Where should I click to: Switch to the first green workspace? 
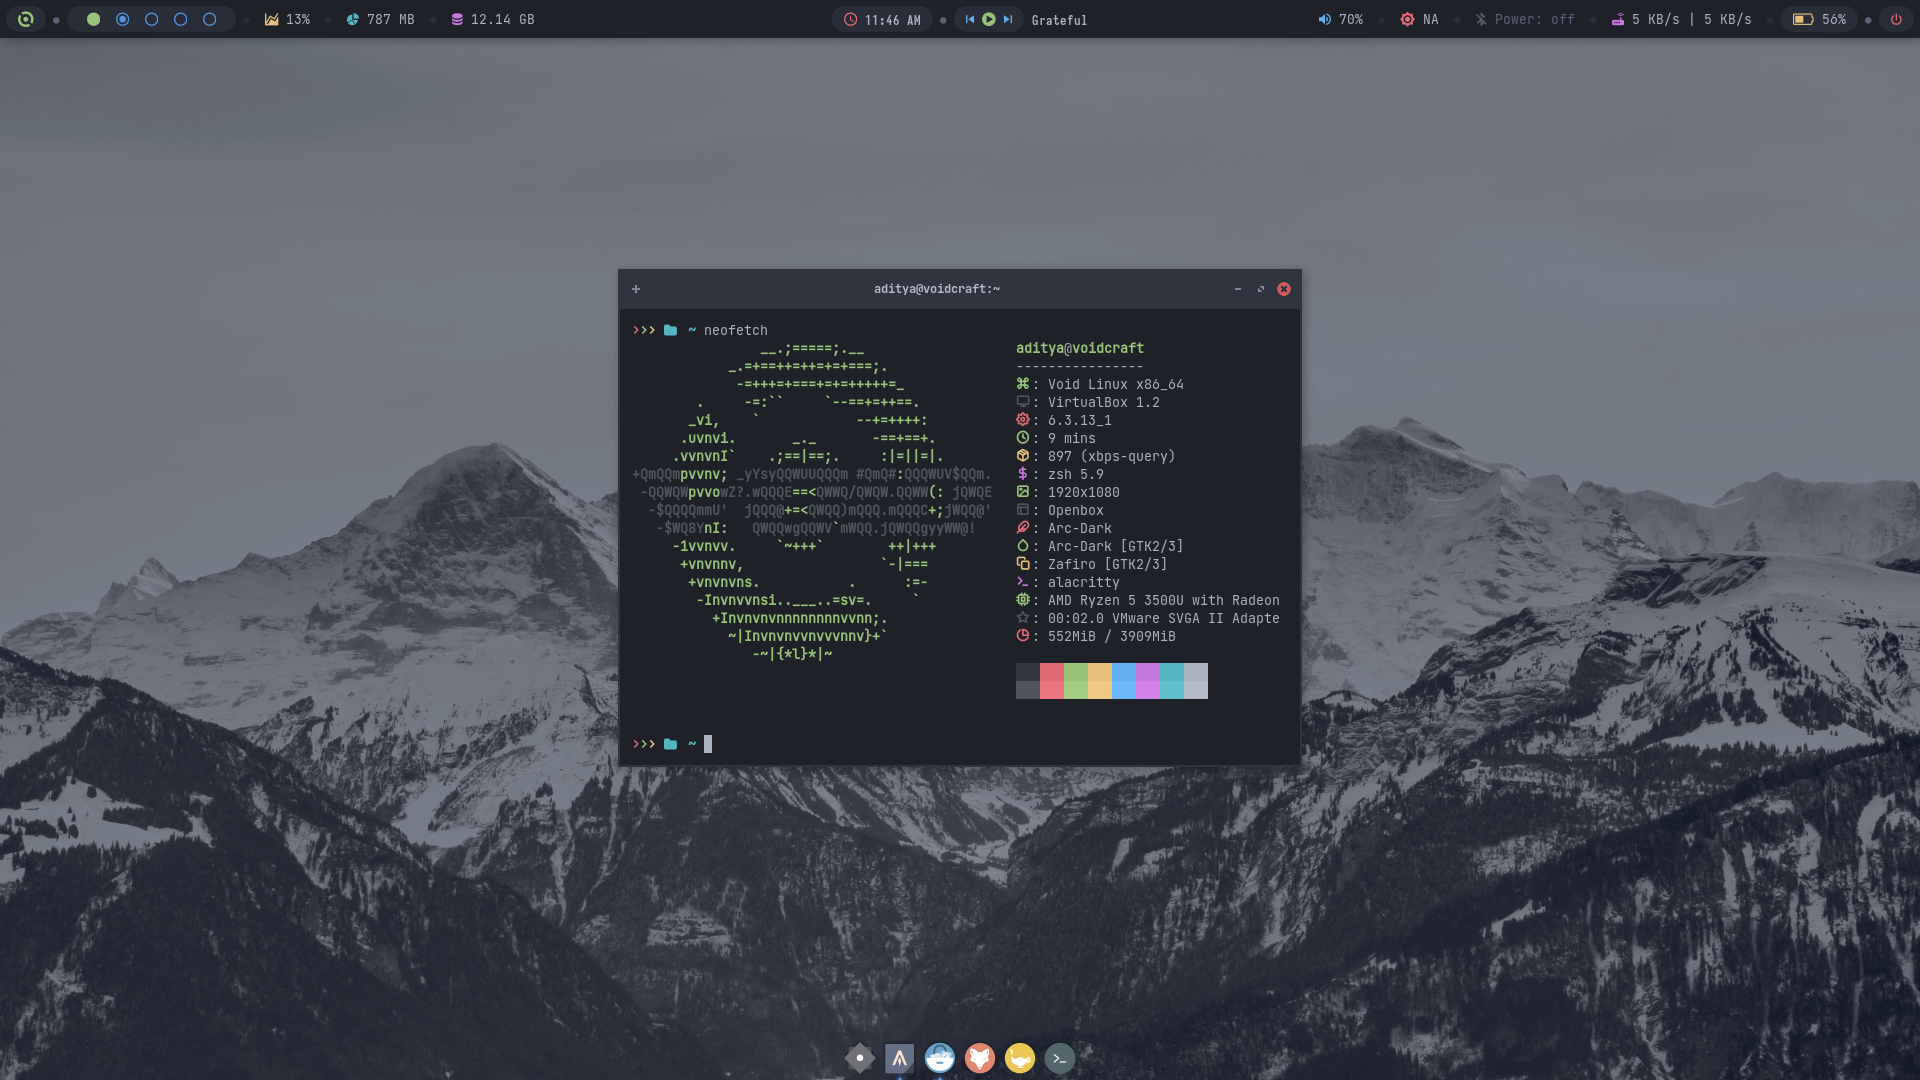pos(93,19)
